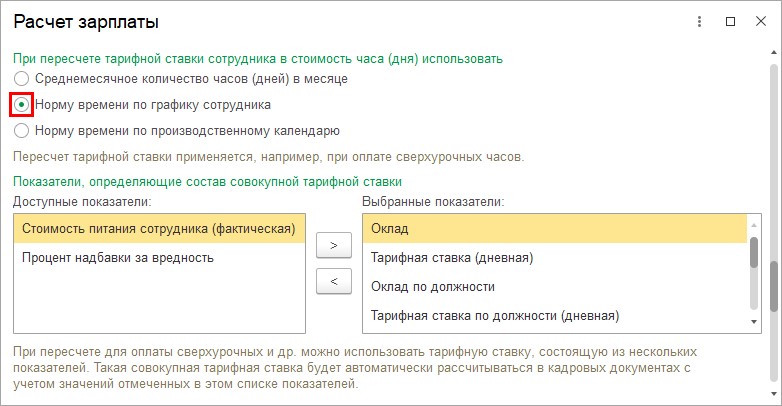Viewport: 782px width, 406px height.
Task: Select Оклад in the selected indicators list
Action: coord(390,229)
